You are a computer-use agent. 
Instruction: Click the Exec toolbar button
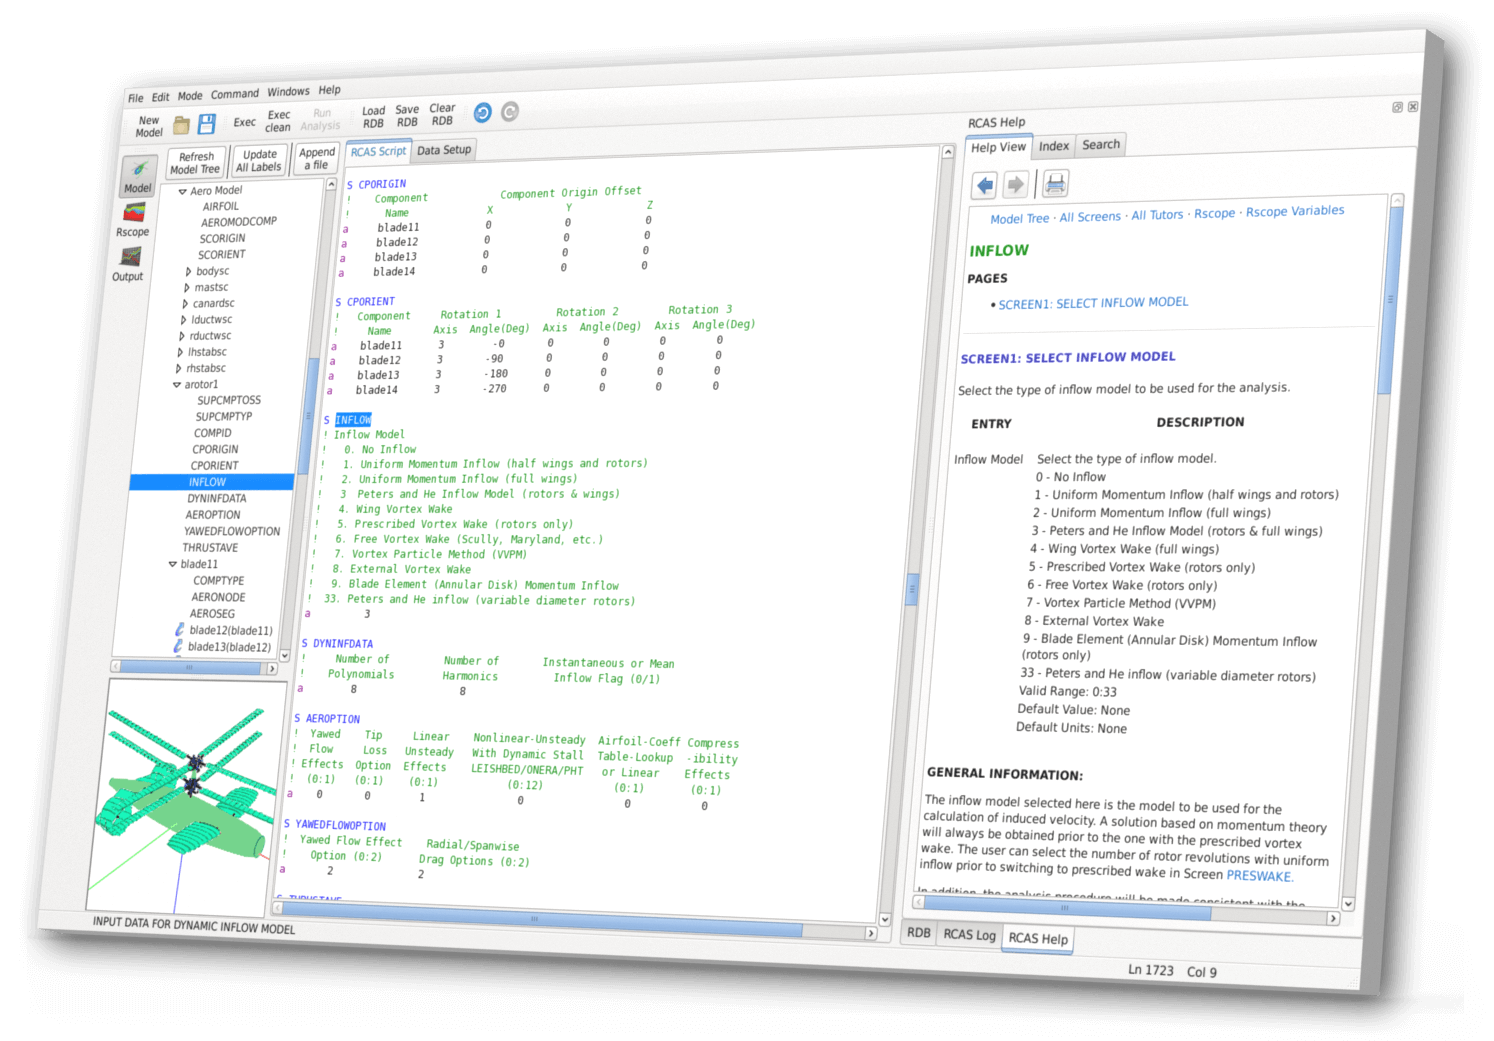click(x=244, y=122)
